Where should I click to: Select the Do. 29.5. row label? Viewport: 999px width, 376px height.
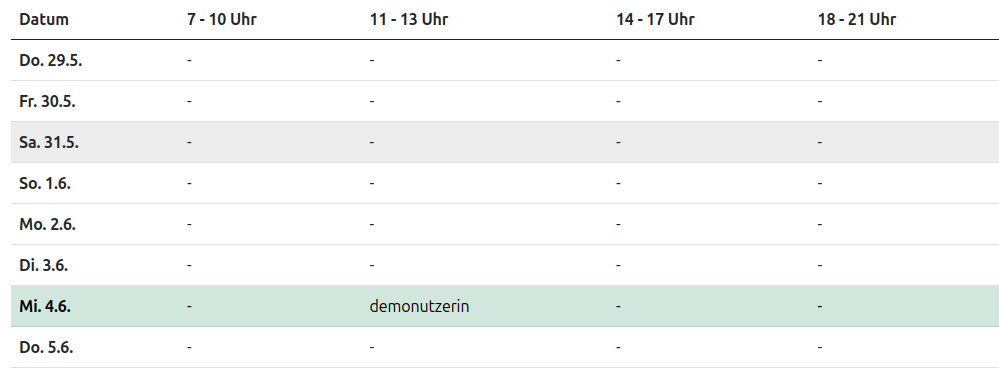[x=51, y=61]
